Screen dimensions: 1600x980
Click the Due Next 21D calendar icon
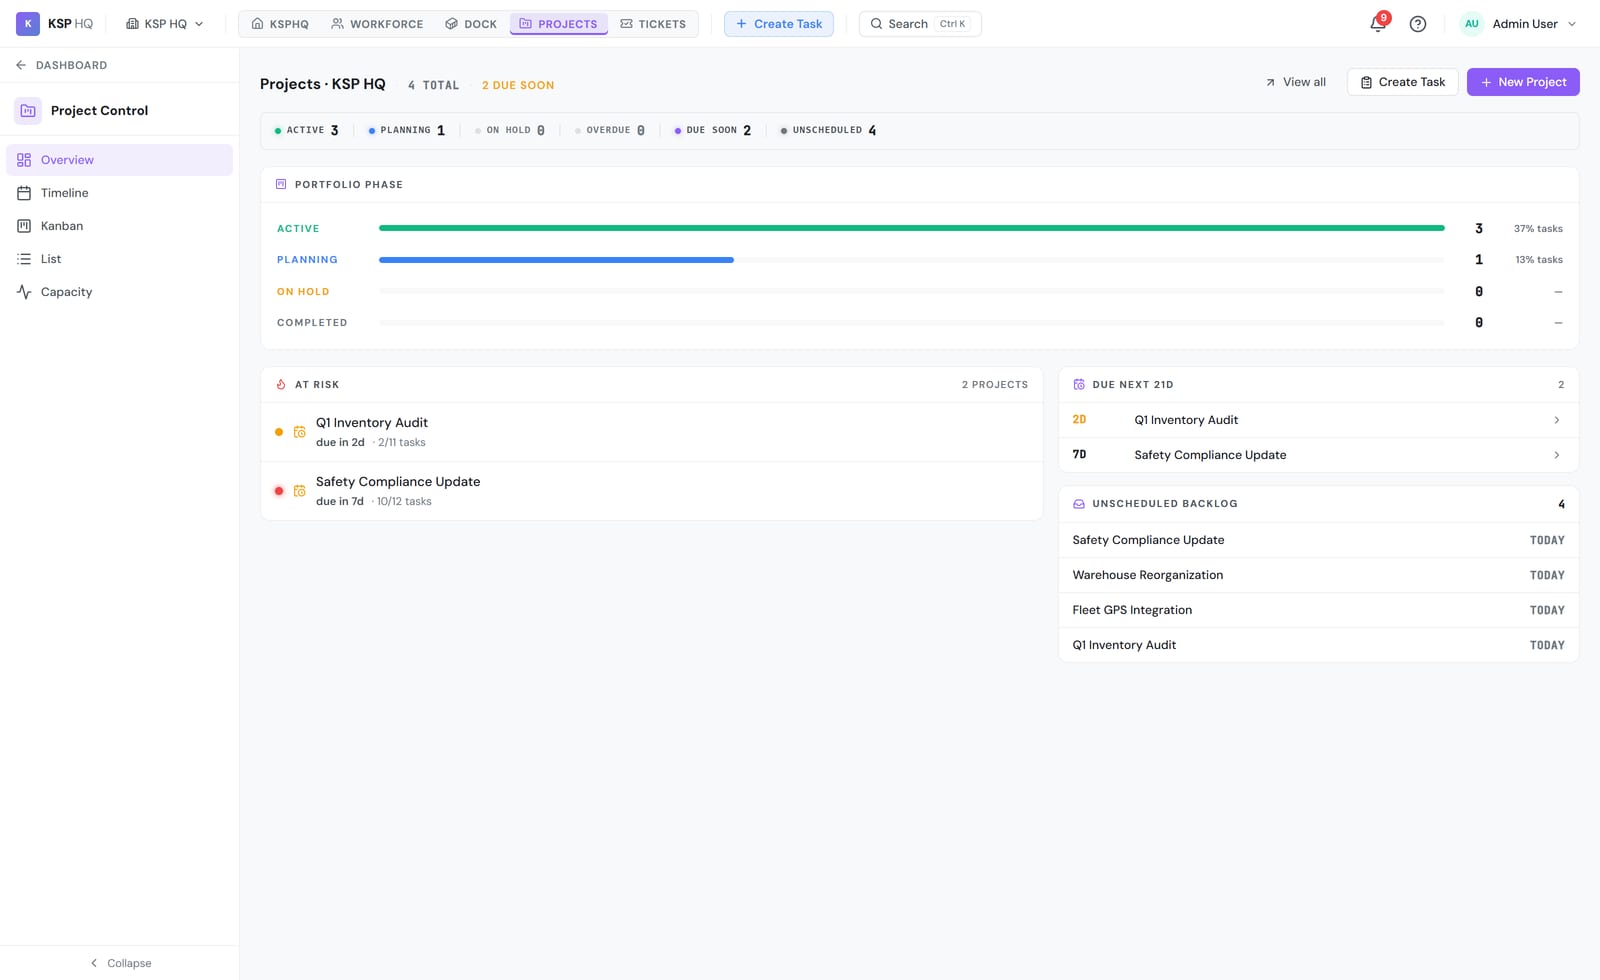click(x=1079, y=385)
